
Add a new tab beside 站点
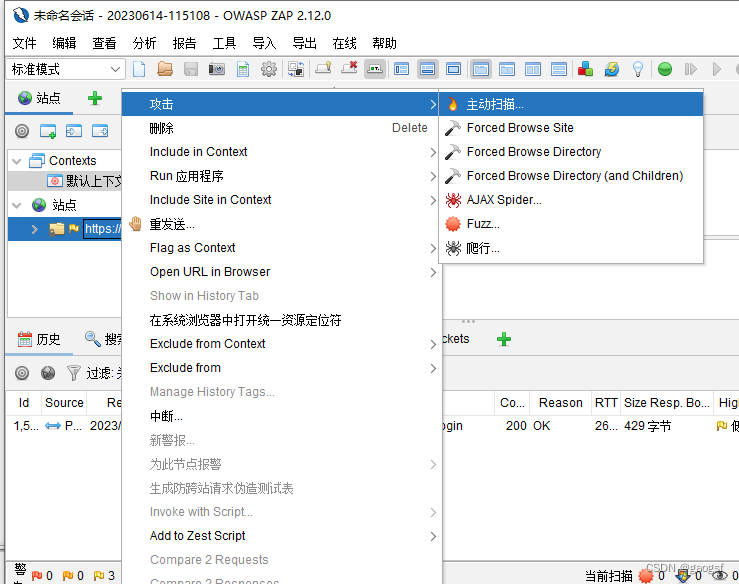coord(95,98)
